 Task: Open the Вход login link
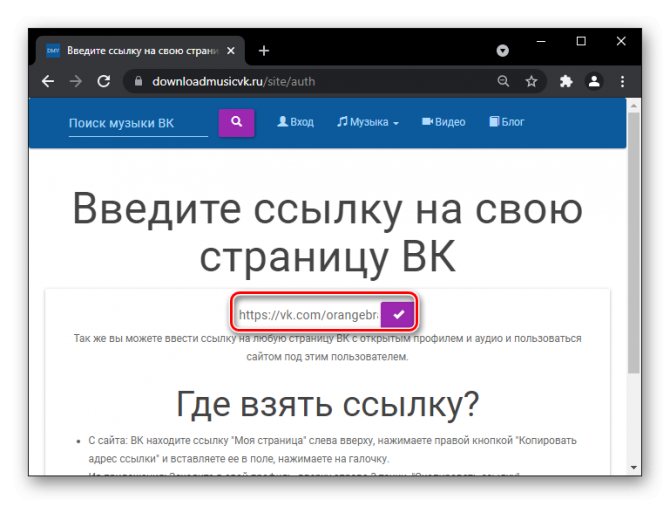295,122
